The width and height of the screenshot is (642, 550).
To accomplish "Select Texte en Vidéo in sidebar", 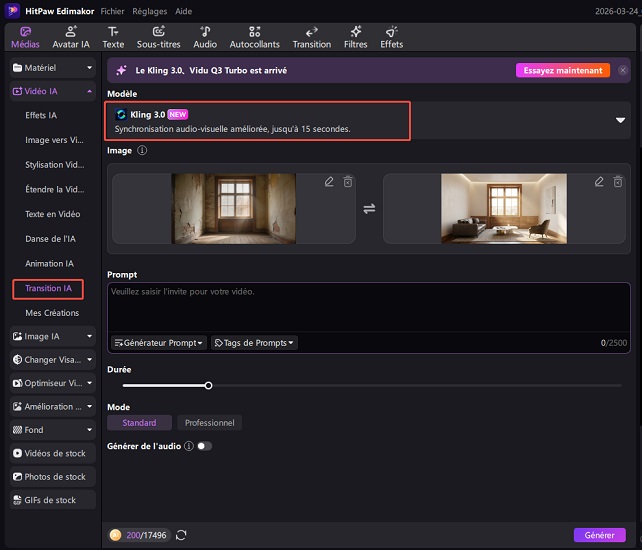I will (52, 214).
